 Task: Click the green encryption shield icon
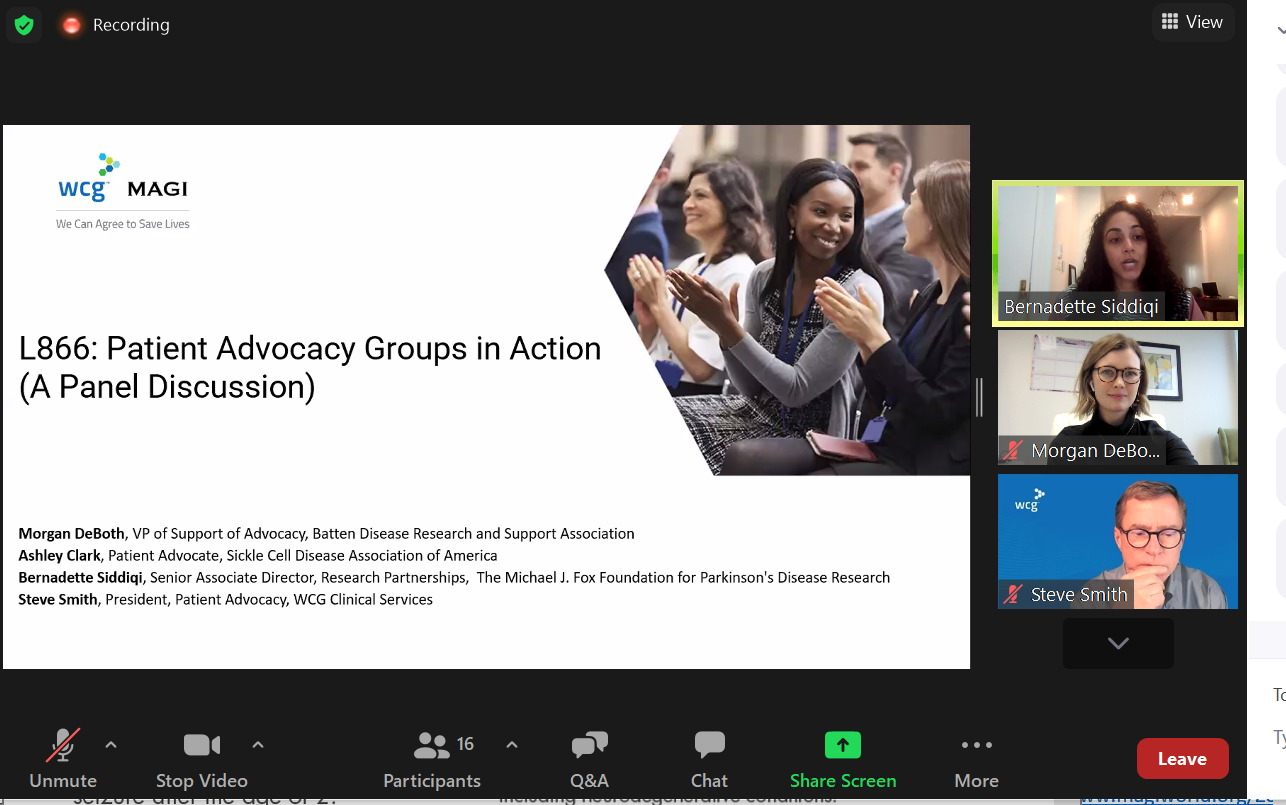(24, 25)
